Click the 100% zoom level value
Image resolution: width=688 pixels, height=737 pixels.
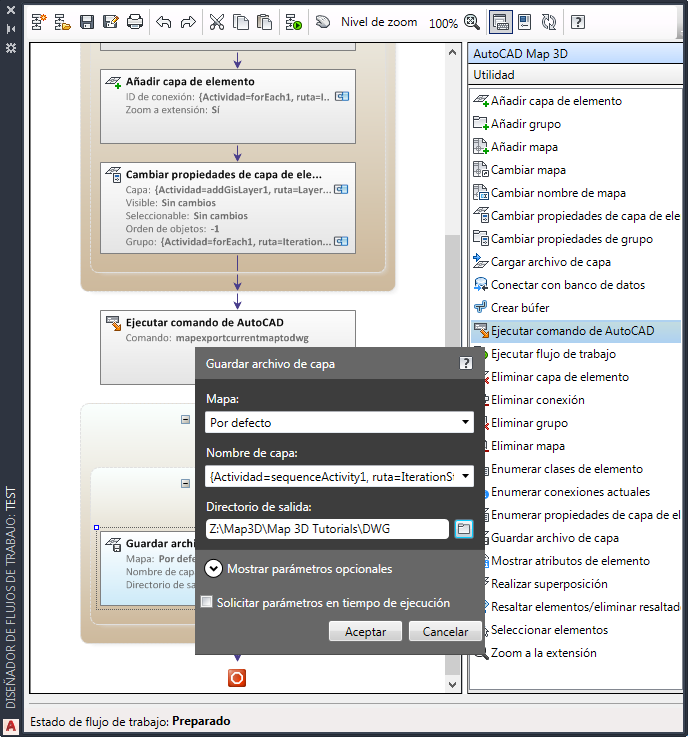pos(443,23)
